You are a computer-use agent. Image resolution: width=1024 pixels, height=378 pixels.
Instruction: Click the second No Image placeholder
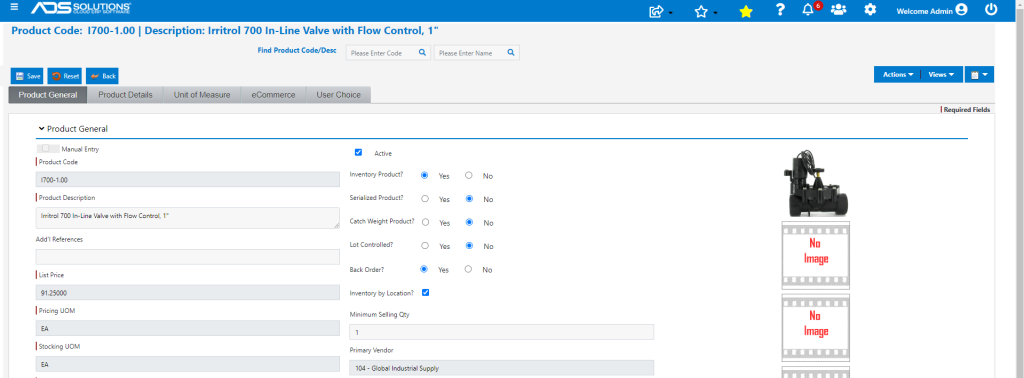(816, 328)
